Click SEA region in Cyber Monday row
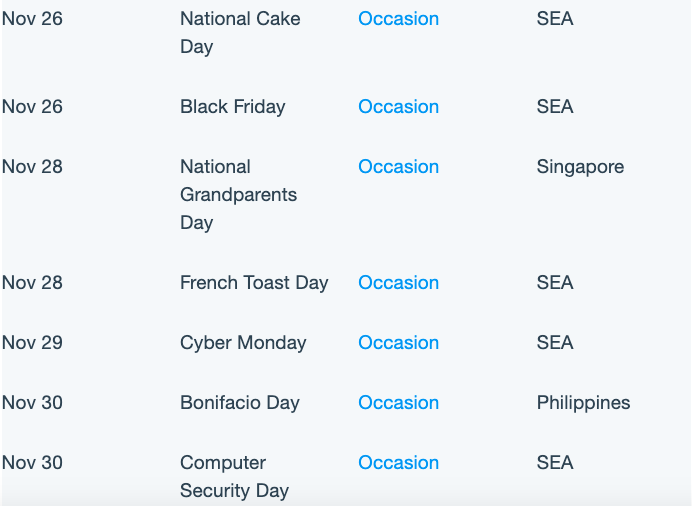This screenshot has height=506, width=692. tap(555, 342)
